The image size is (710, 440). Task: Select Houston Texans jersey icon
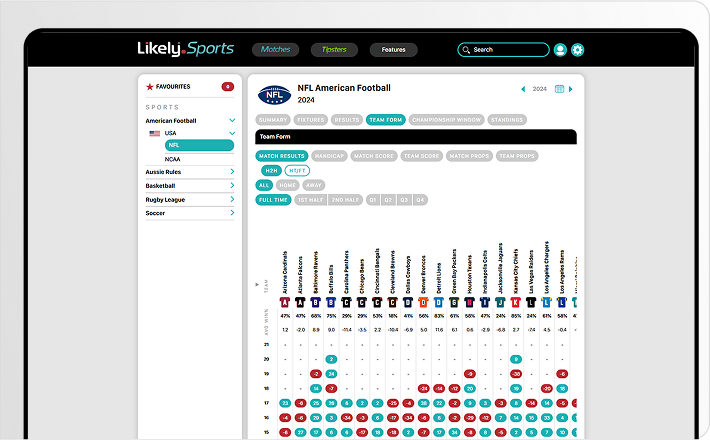tap(470, 302)
